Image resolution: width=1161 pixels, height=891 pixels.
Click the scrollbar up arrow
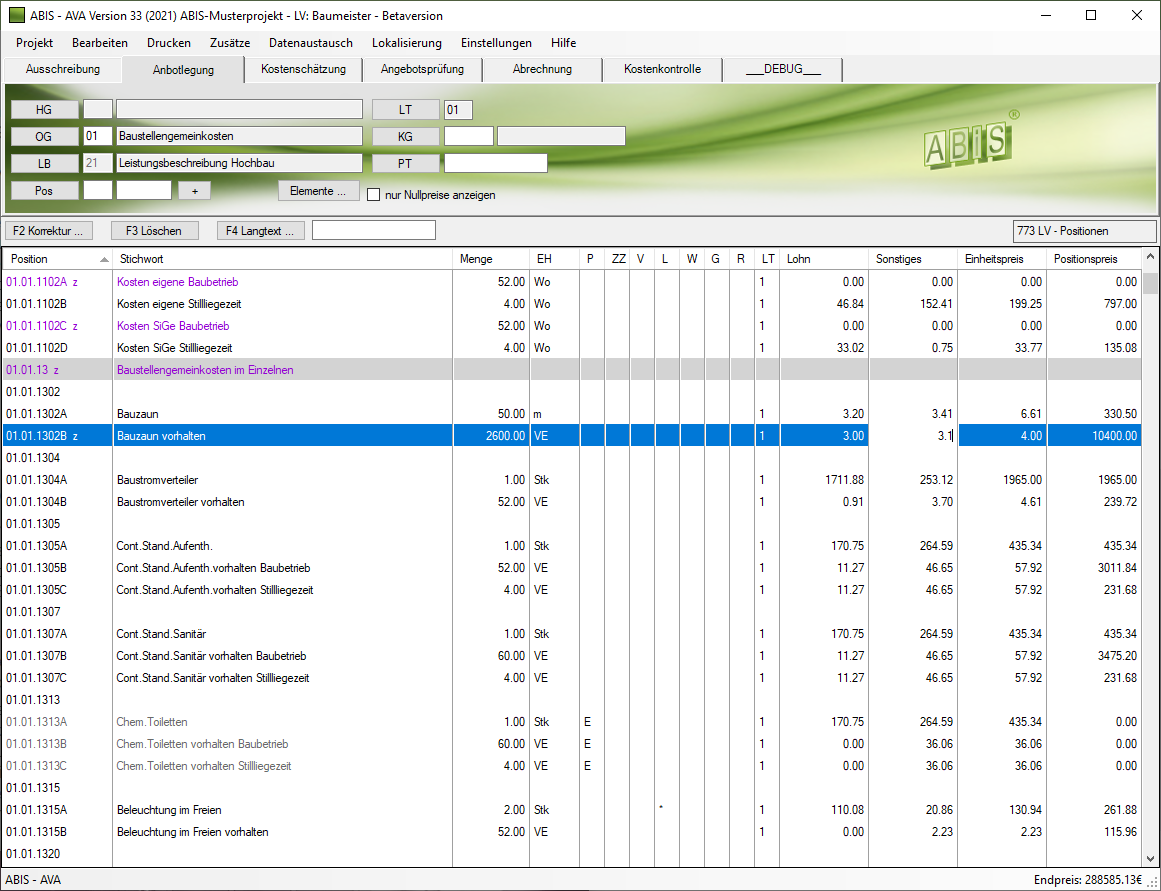pos(1150,257)
